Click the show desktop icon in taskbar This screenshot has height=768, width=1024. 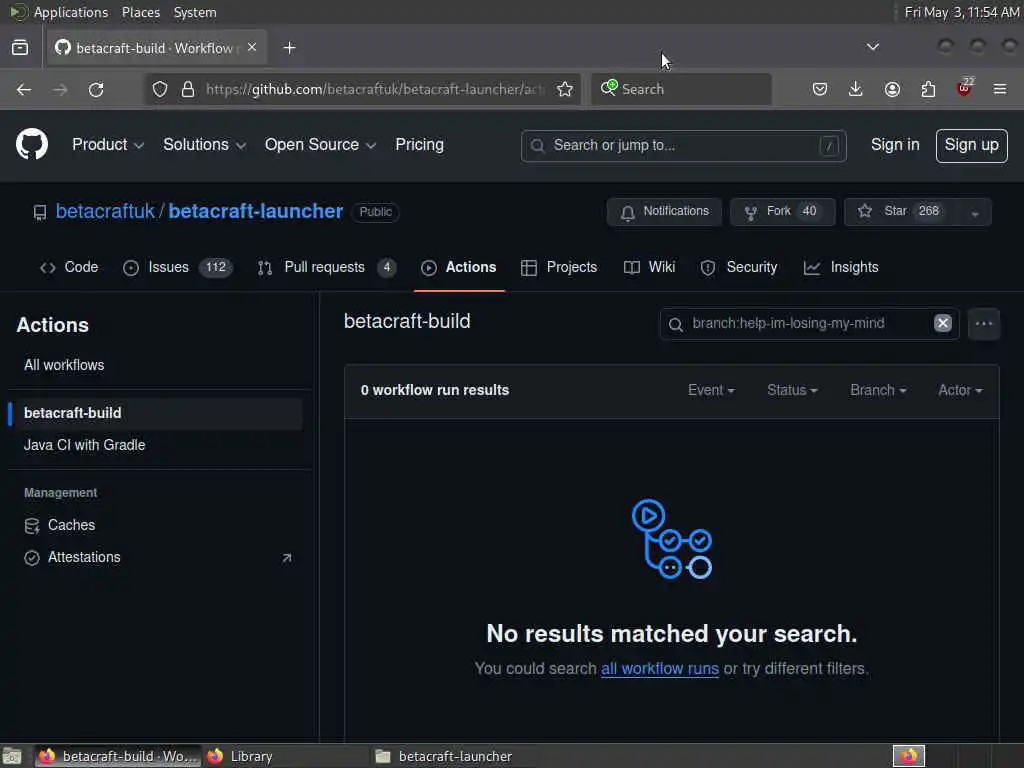(x=12, y=756)
